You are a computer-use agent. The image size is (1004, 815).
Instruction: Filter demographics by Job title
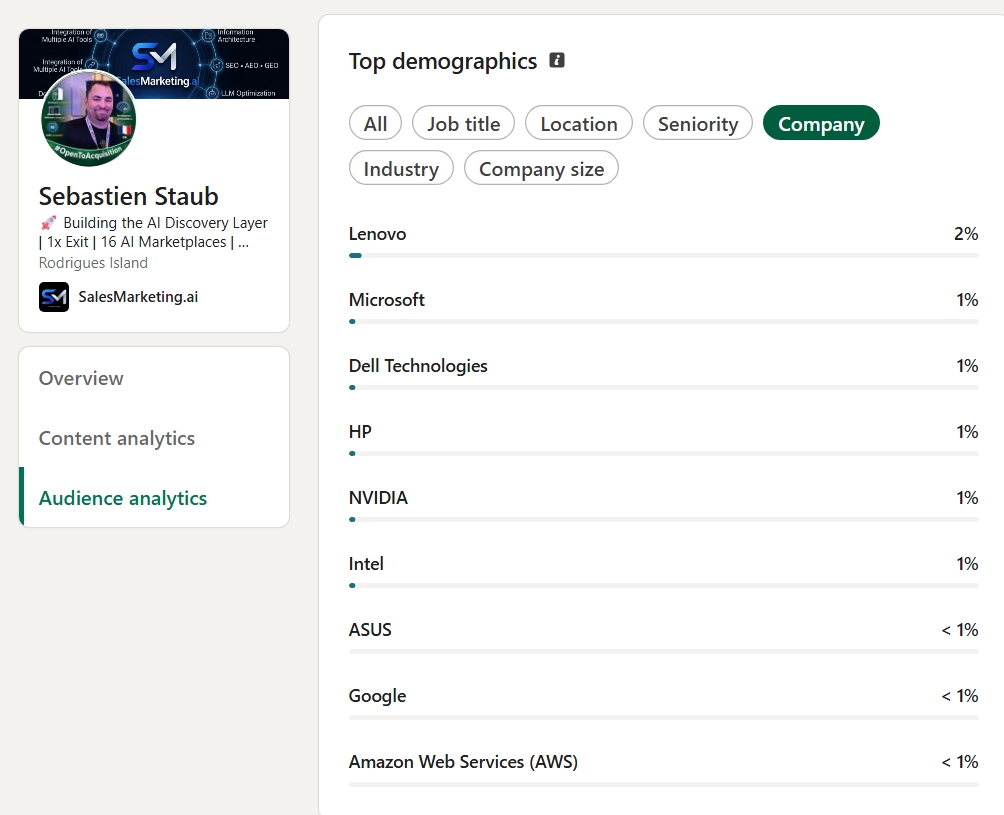(x=463, y=123)
